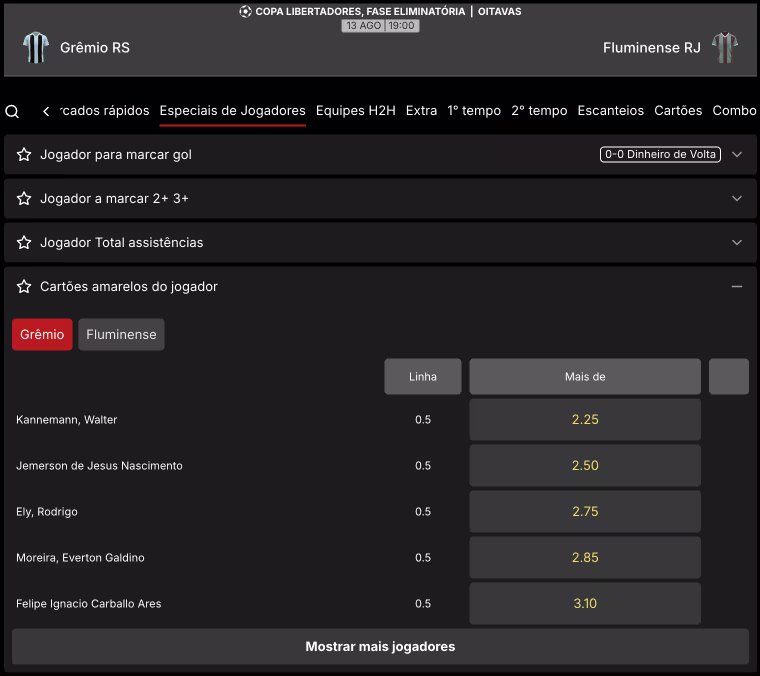Favorite the 'Jogador Total assistências' star
Viewport: 760px width, 676px height.
(24, 242)
